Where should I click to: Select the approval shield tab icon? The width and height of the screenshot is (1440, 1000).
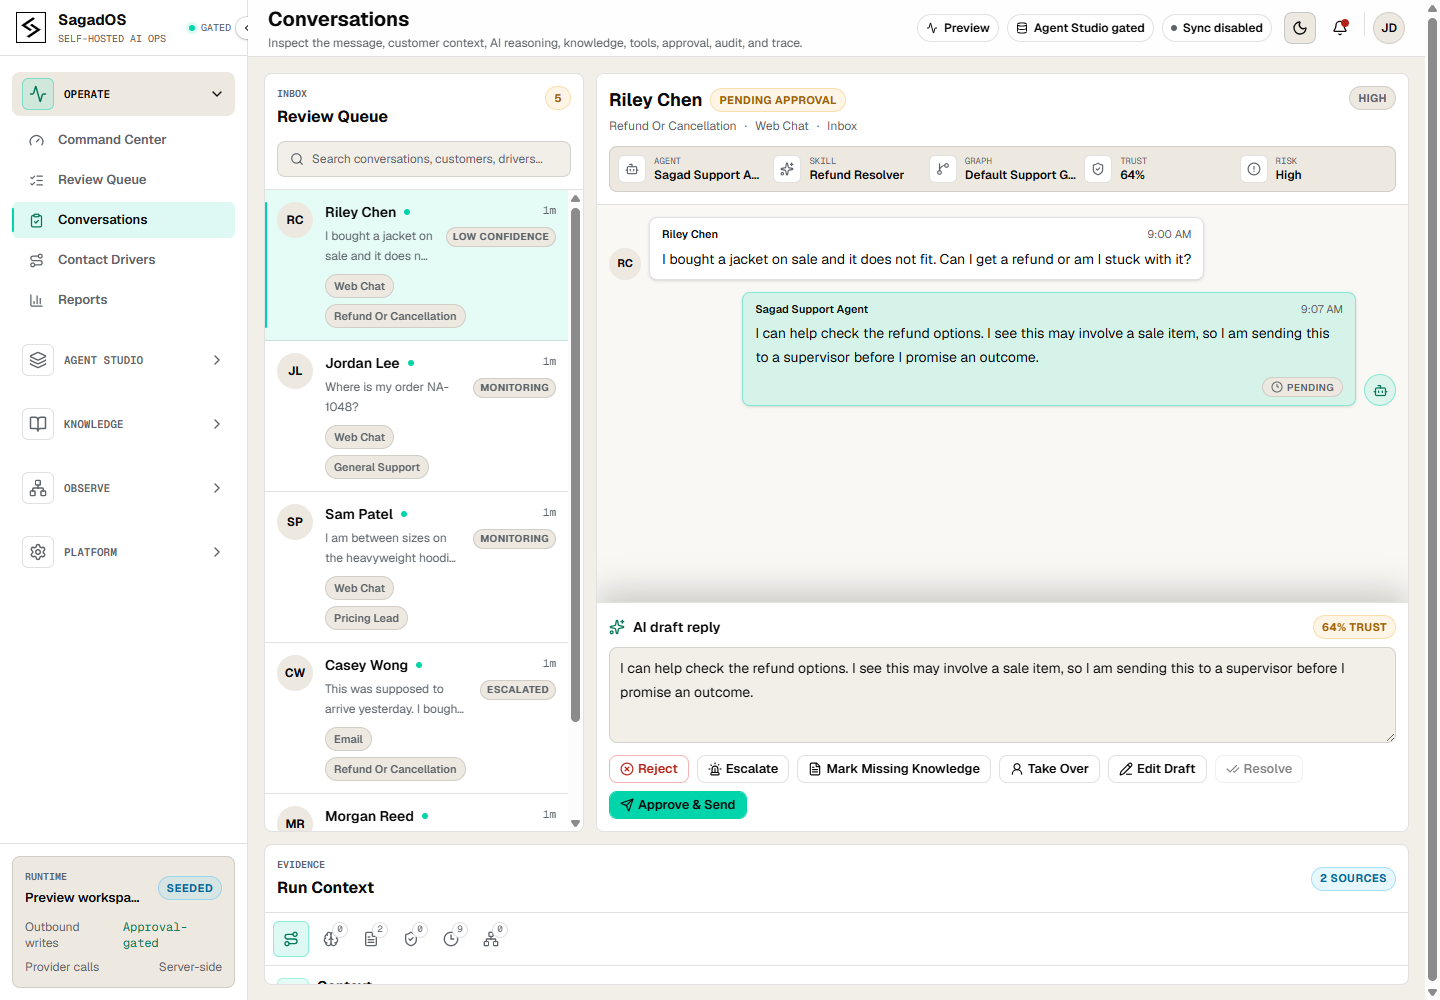click(x=411, y=939)
